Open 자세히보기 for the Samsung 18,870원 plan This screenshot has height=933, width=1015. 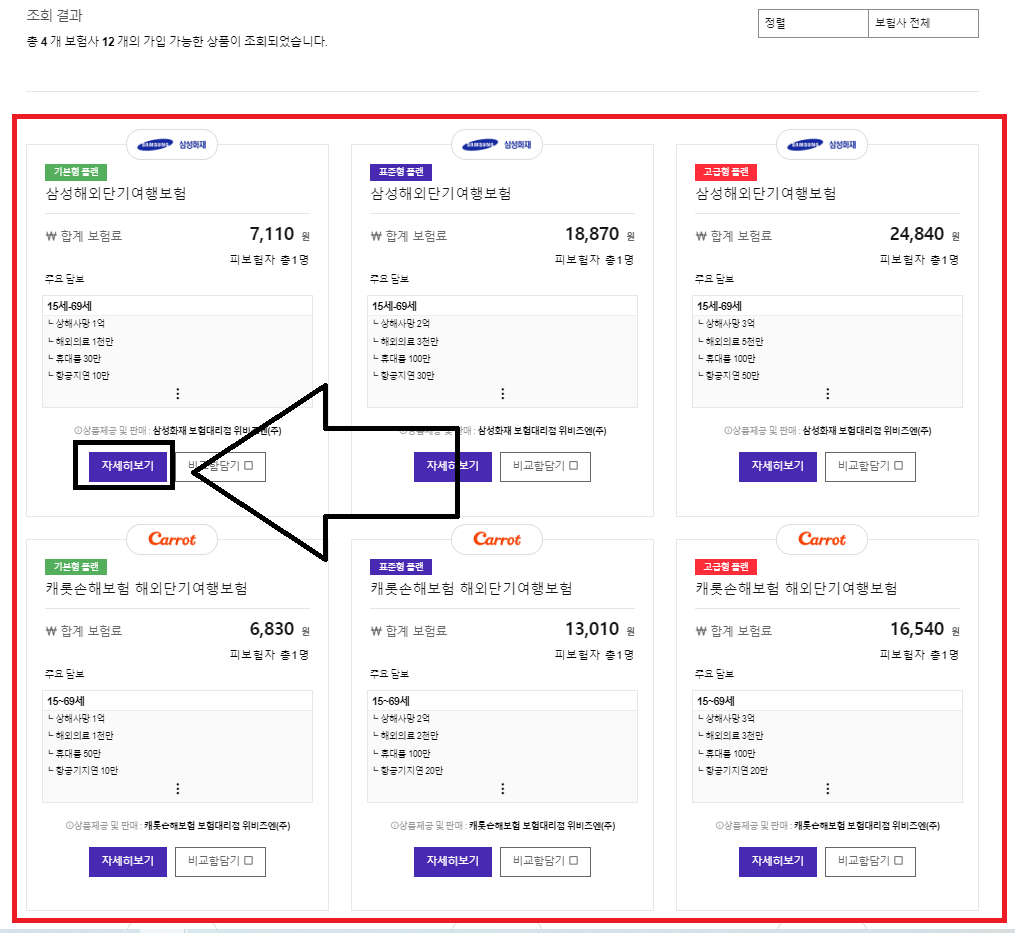coord(452,466)
